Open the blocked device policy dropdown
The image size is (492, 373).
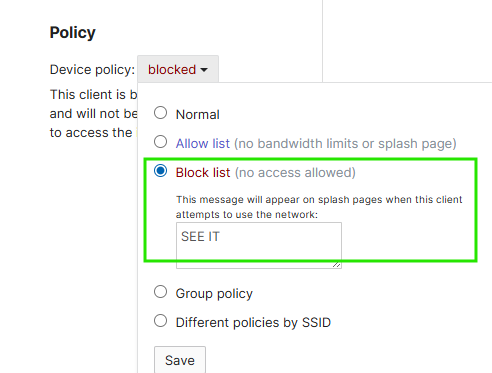[178, 69]
